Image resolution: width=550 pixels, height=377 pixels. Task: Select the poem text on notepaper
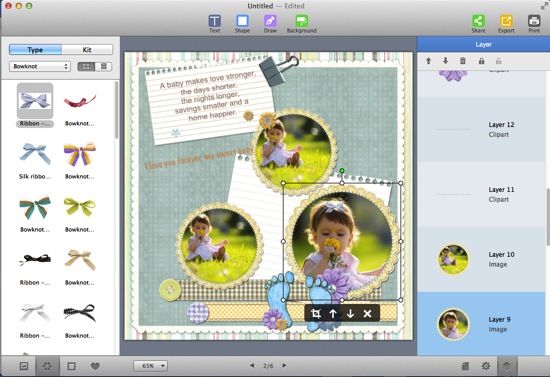tap(208, 96)
